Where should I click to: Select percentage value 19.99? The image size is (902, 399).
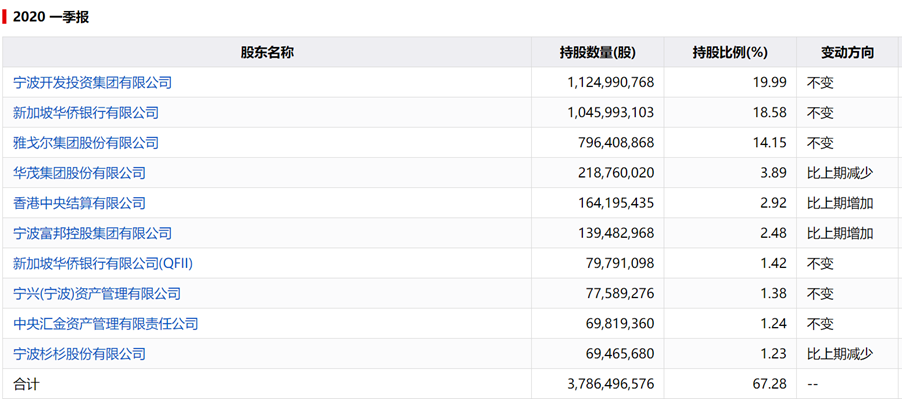pyautogui.click(x=771, y=83)
